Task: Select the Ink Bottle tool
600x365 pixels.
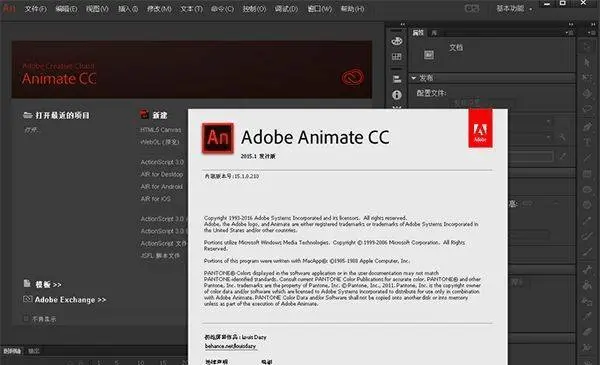Action: (587, 301)
